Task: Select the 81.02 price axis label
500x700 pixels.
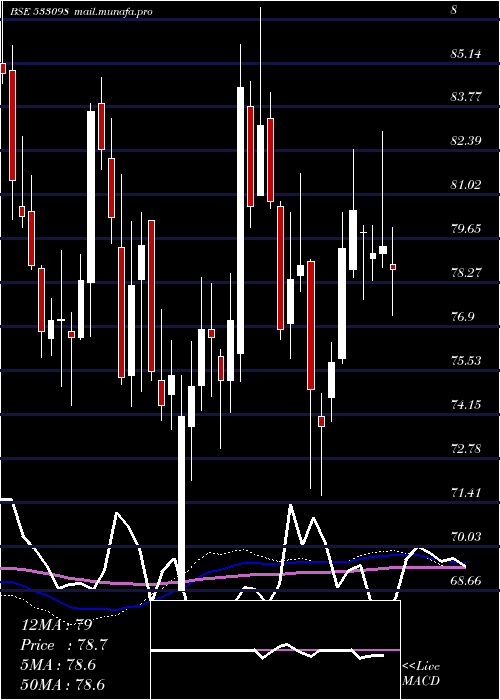Action: pos(466,184)
